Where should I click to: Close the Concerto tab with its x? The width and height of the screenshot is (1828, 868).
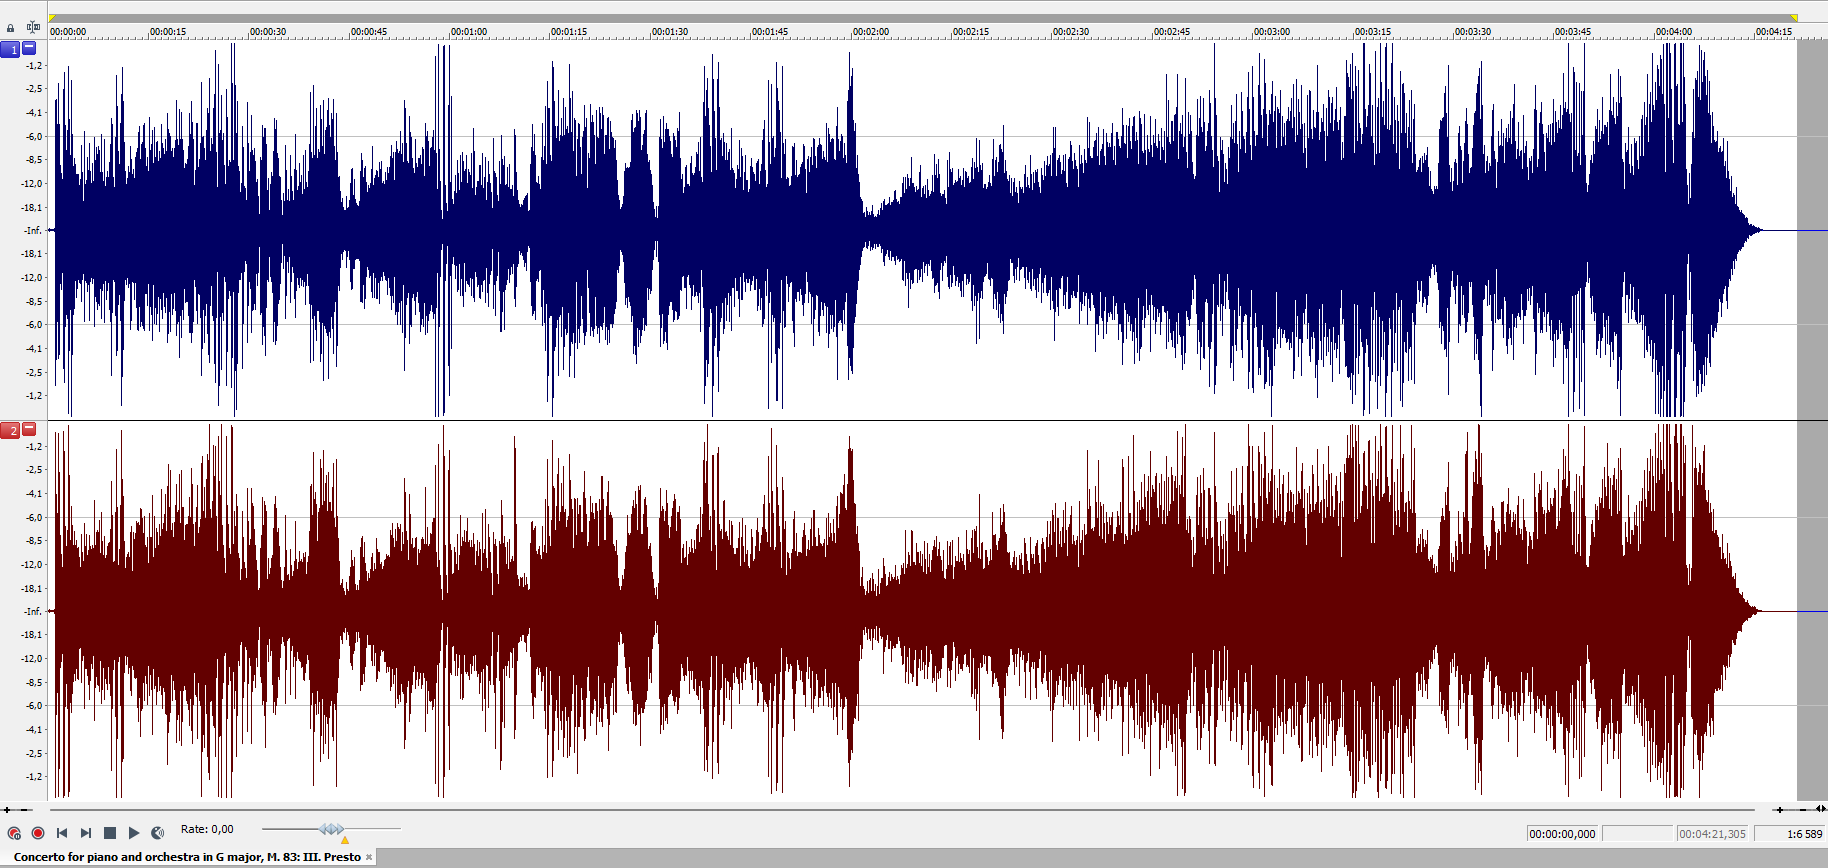[x=369, y=857]
